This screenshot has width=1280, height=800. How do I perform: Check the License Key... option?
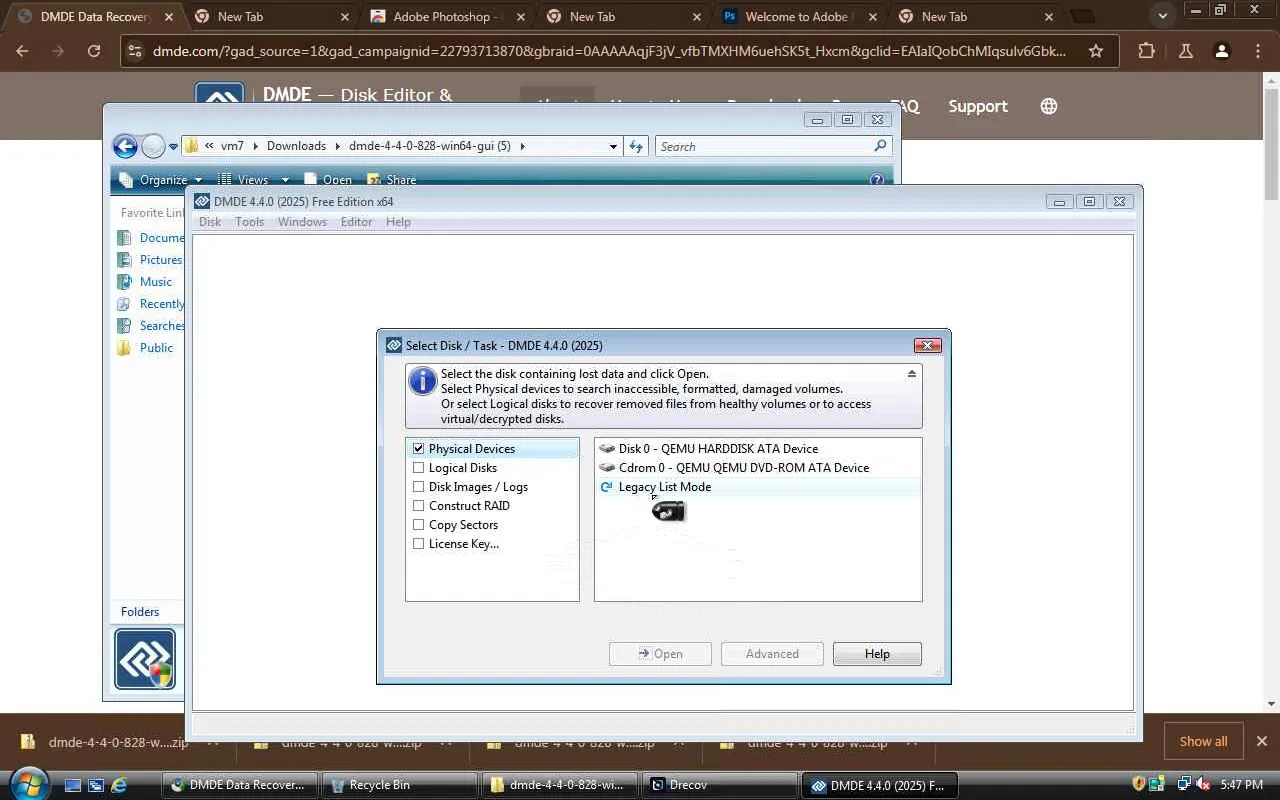click(419, 544)
